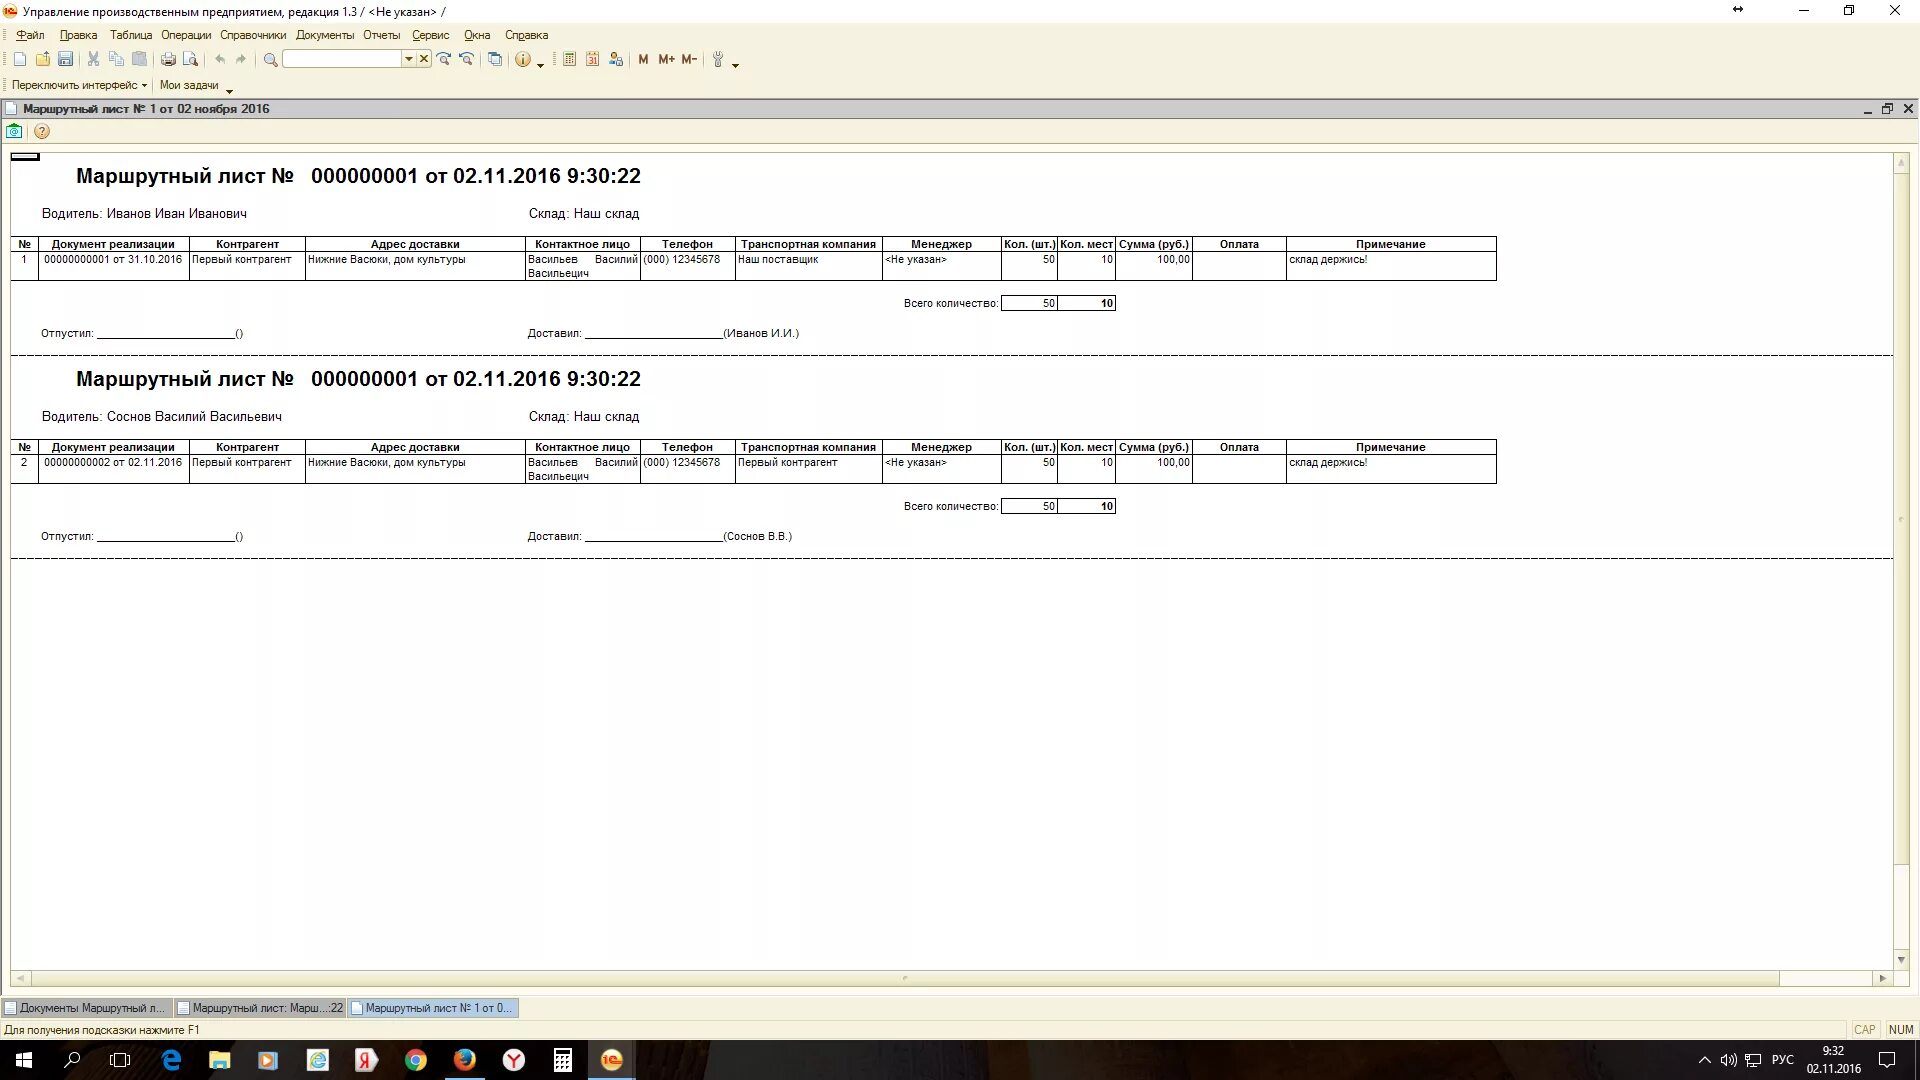The height and width of the screenshot is (1080, 1920).
Task: Click the vertical scrollbar down arrow
Action: coord(1901,960)
